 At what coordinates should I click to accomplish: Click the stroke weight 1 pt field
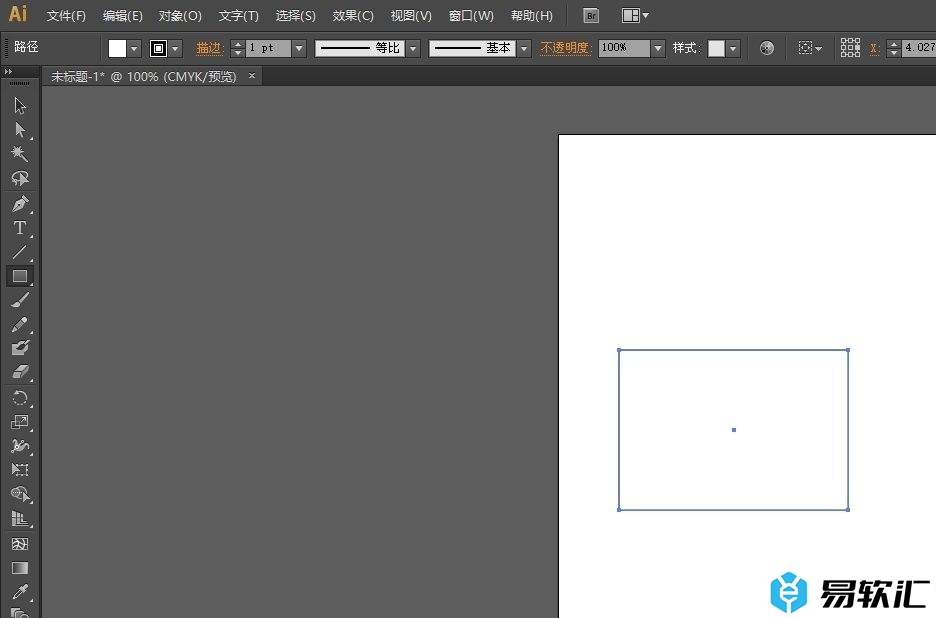pyautogui.click(x=269, y=48)
